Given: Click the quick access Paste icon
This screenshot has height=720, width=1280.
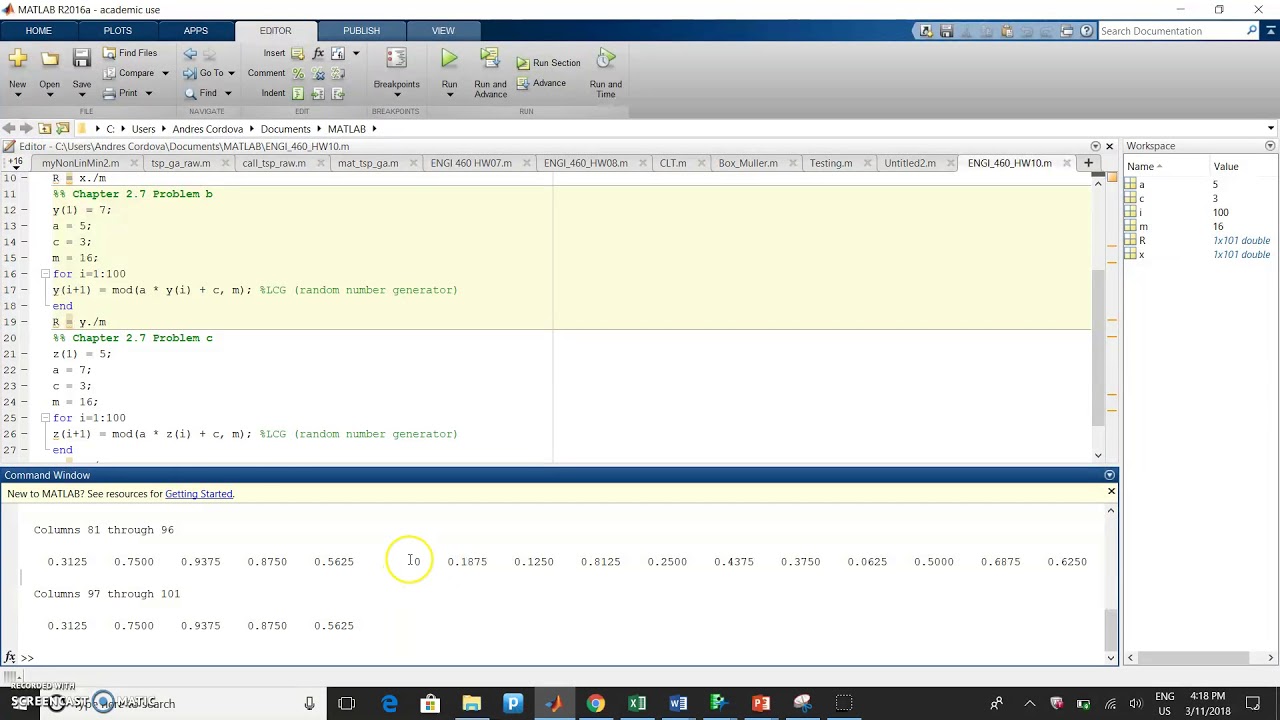Looking at the screenshot, I should (1006, 31).
